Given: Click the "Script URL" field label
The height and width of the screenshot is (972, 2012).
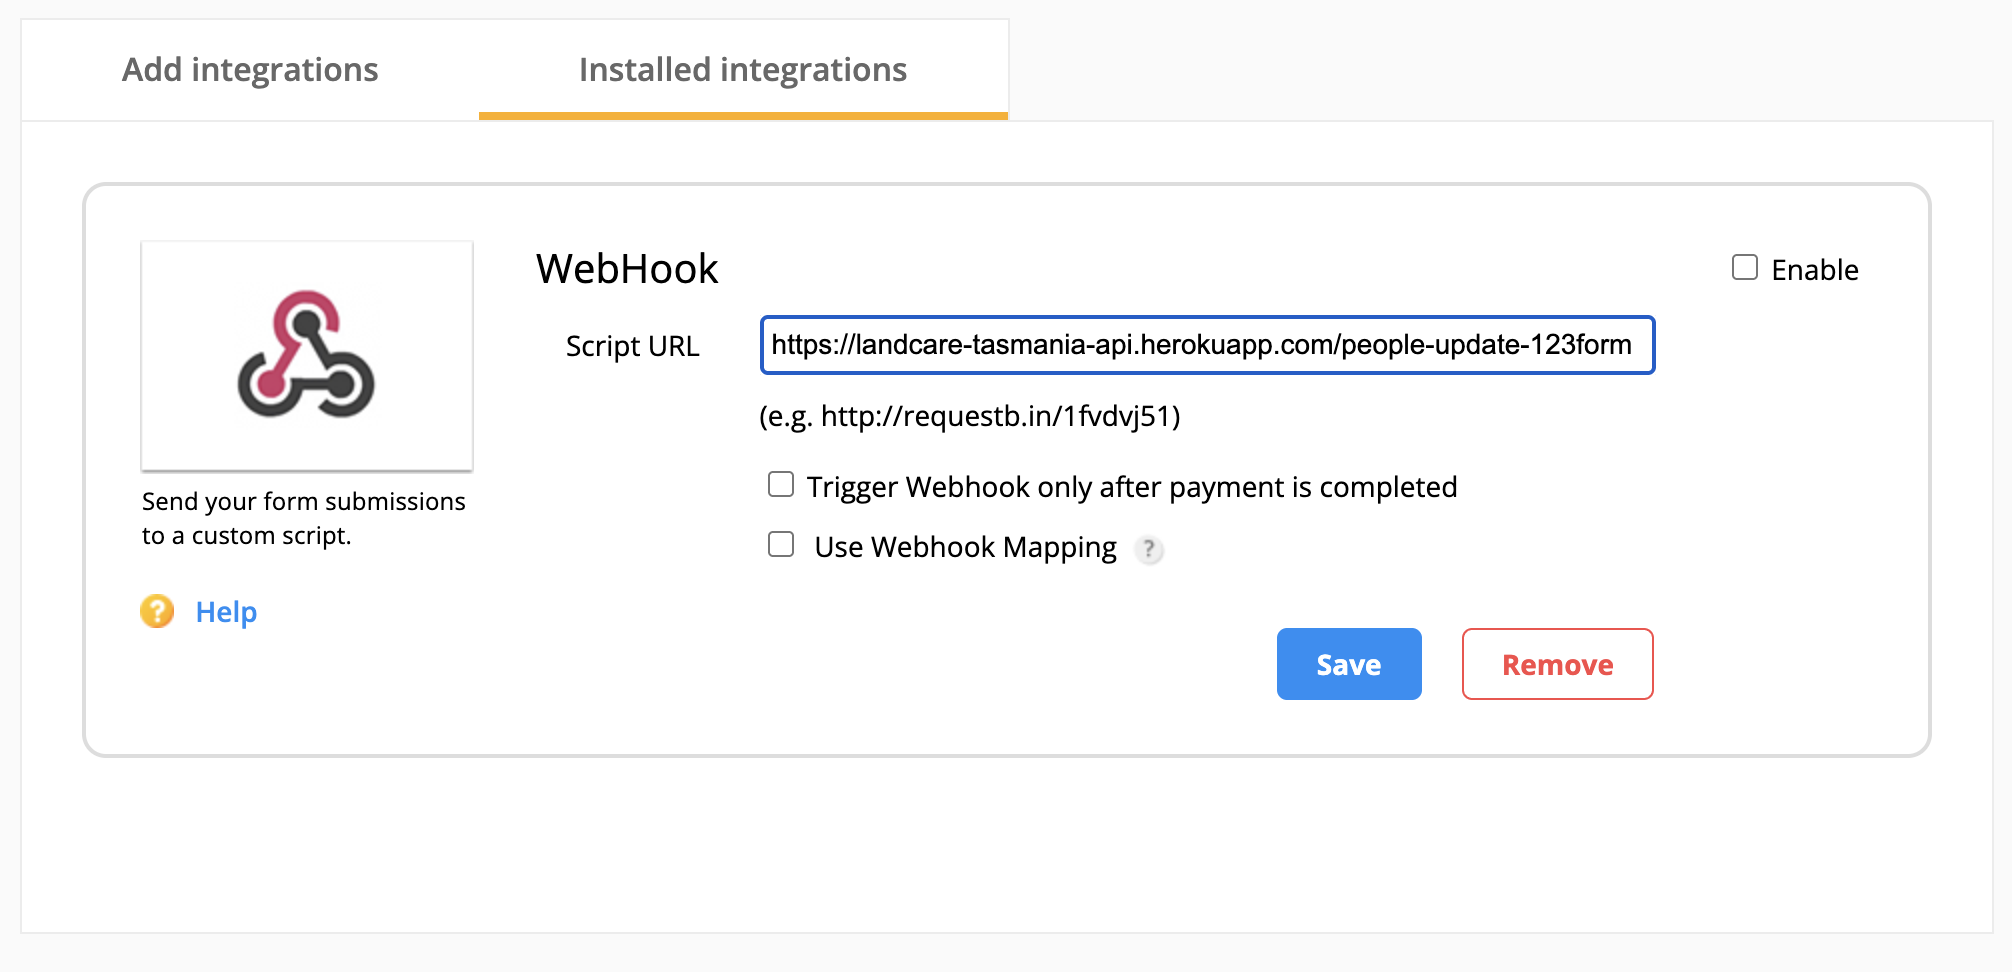Looking at the screenshot, I should [x=632, y=346].
